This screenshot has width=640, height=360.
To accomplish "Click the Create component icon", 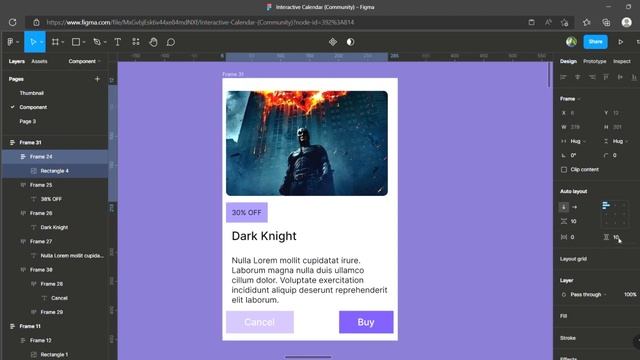I will tap(333, 42).
